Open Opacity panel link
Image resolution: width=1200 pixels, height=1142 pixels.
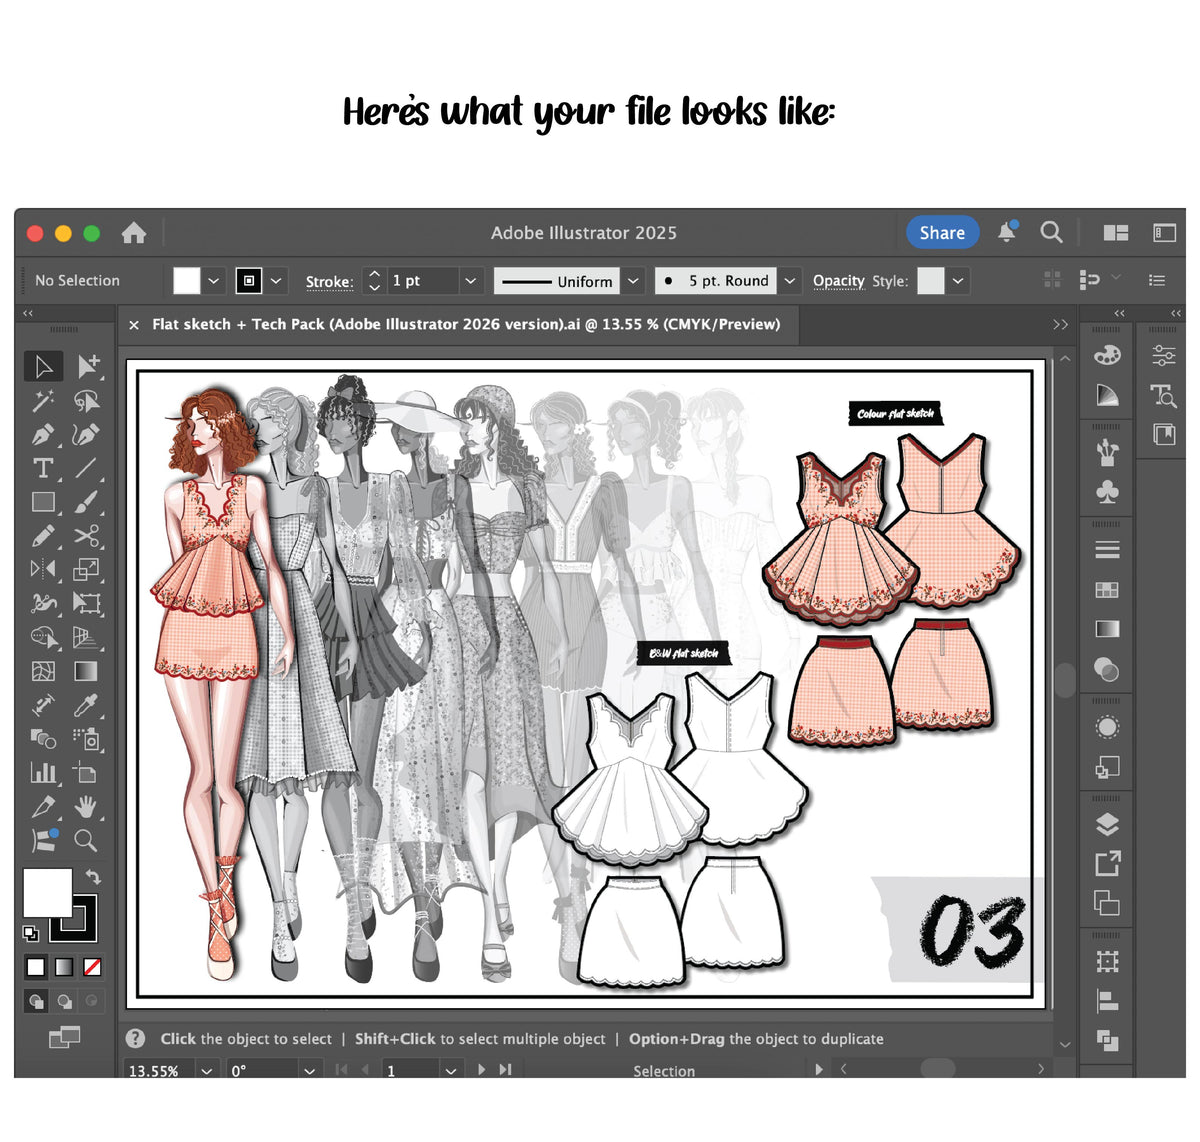[x=838, y=281]
